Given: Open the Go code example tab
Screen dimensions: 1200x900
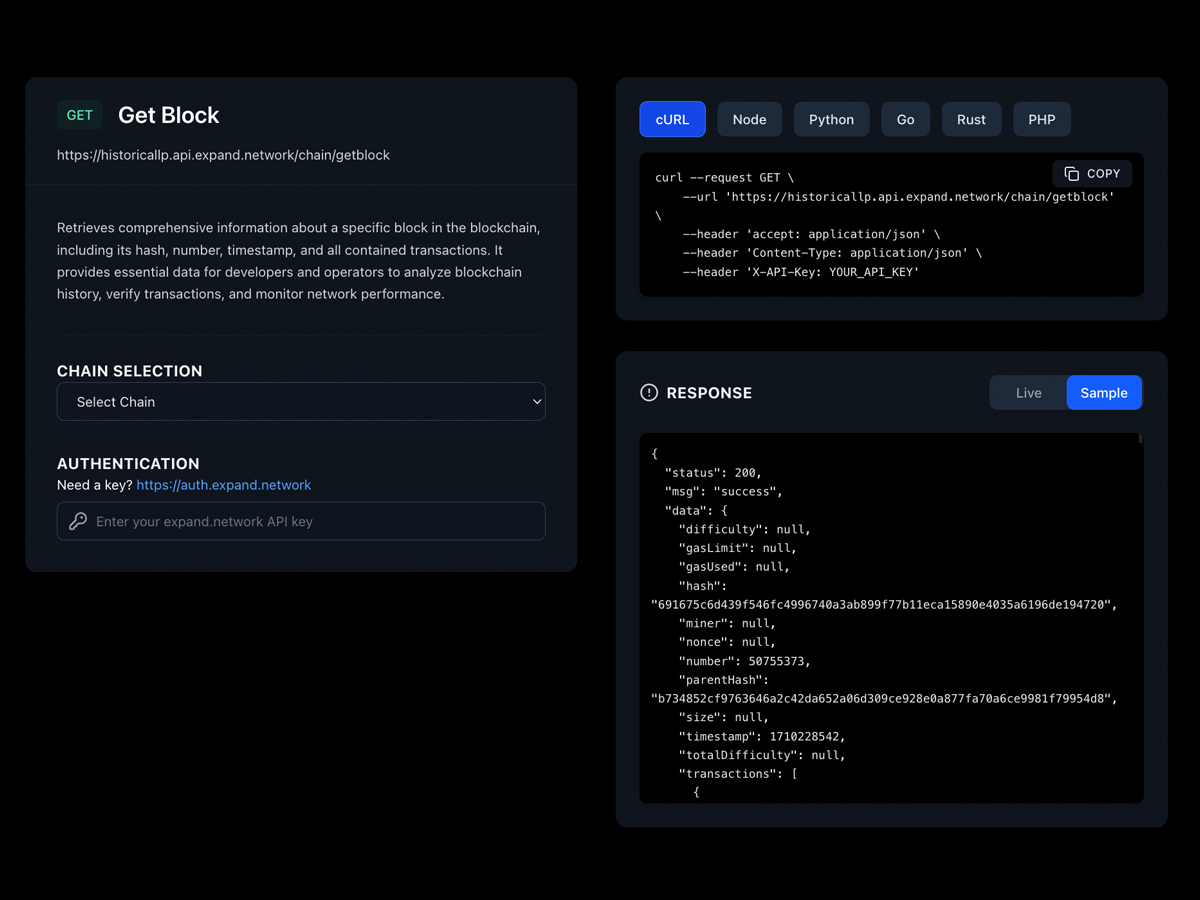Looking at the screenshot, I should (905, 119).
